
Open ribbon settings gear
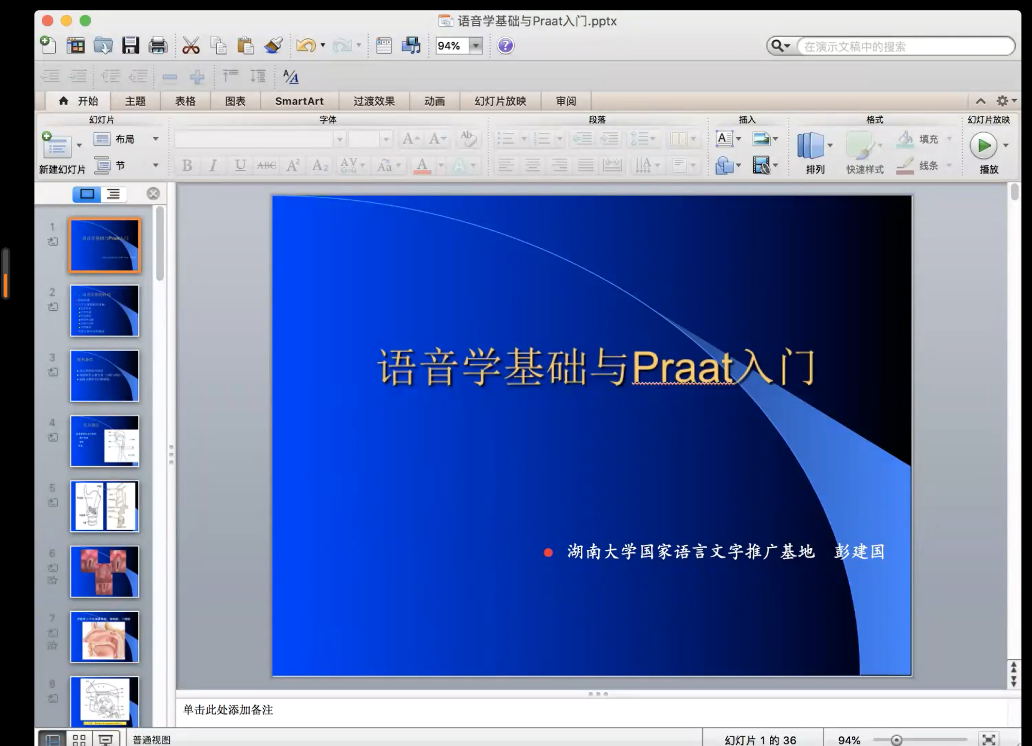pyautogui.click(x=1002, y=101)
